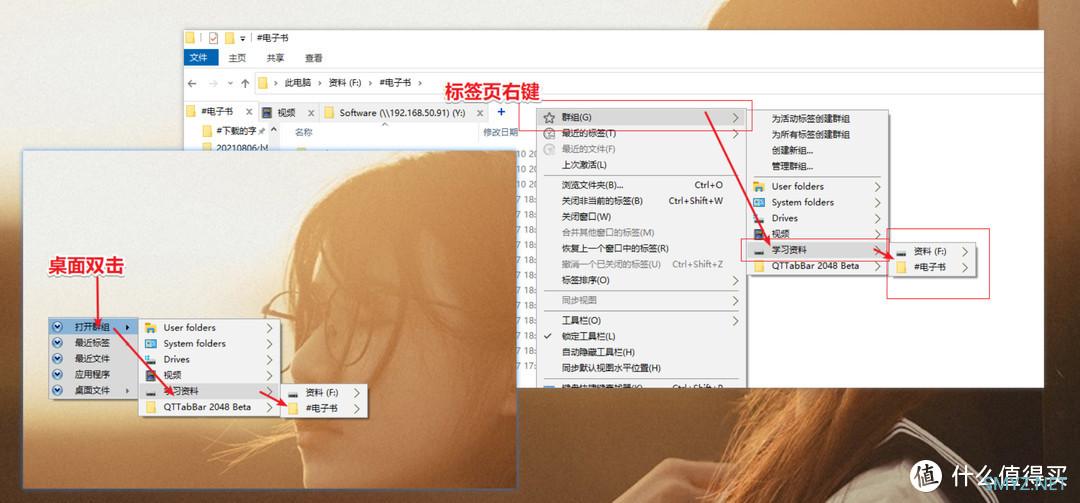Expand the 群组(G) submenu arrow
1080x503 pixels.
(x=736, y=118)
